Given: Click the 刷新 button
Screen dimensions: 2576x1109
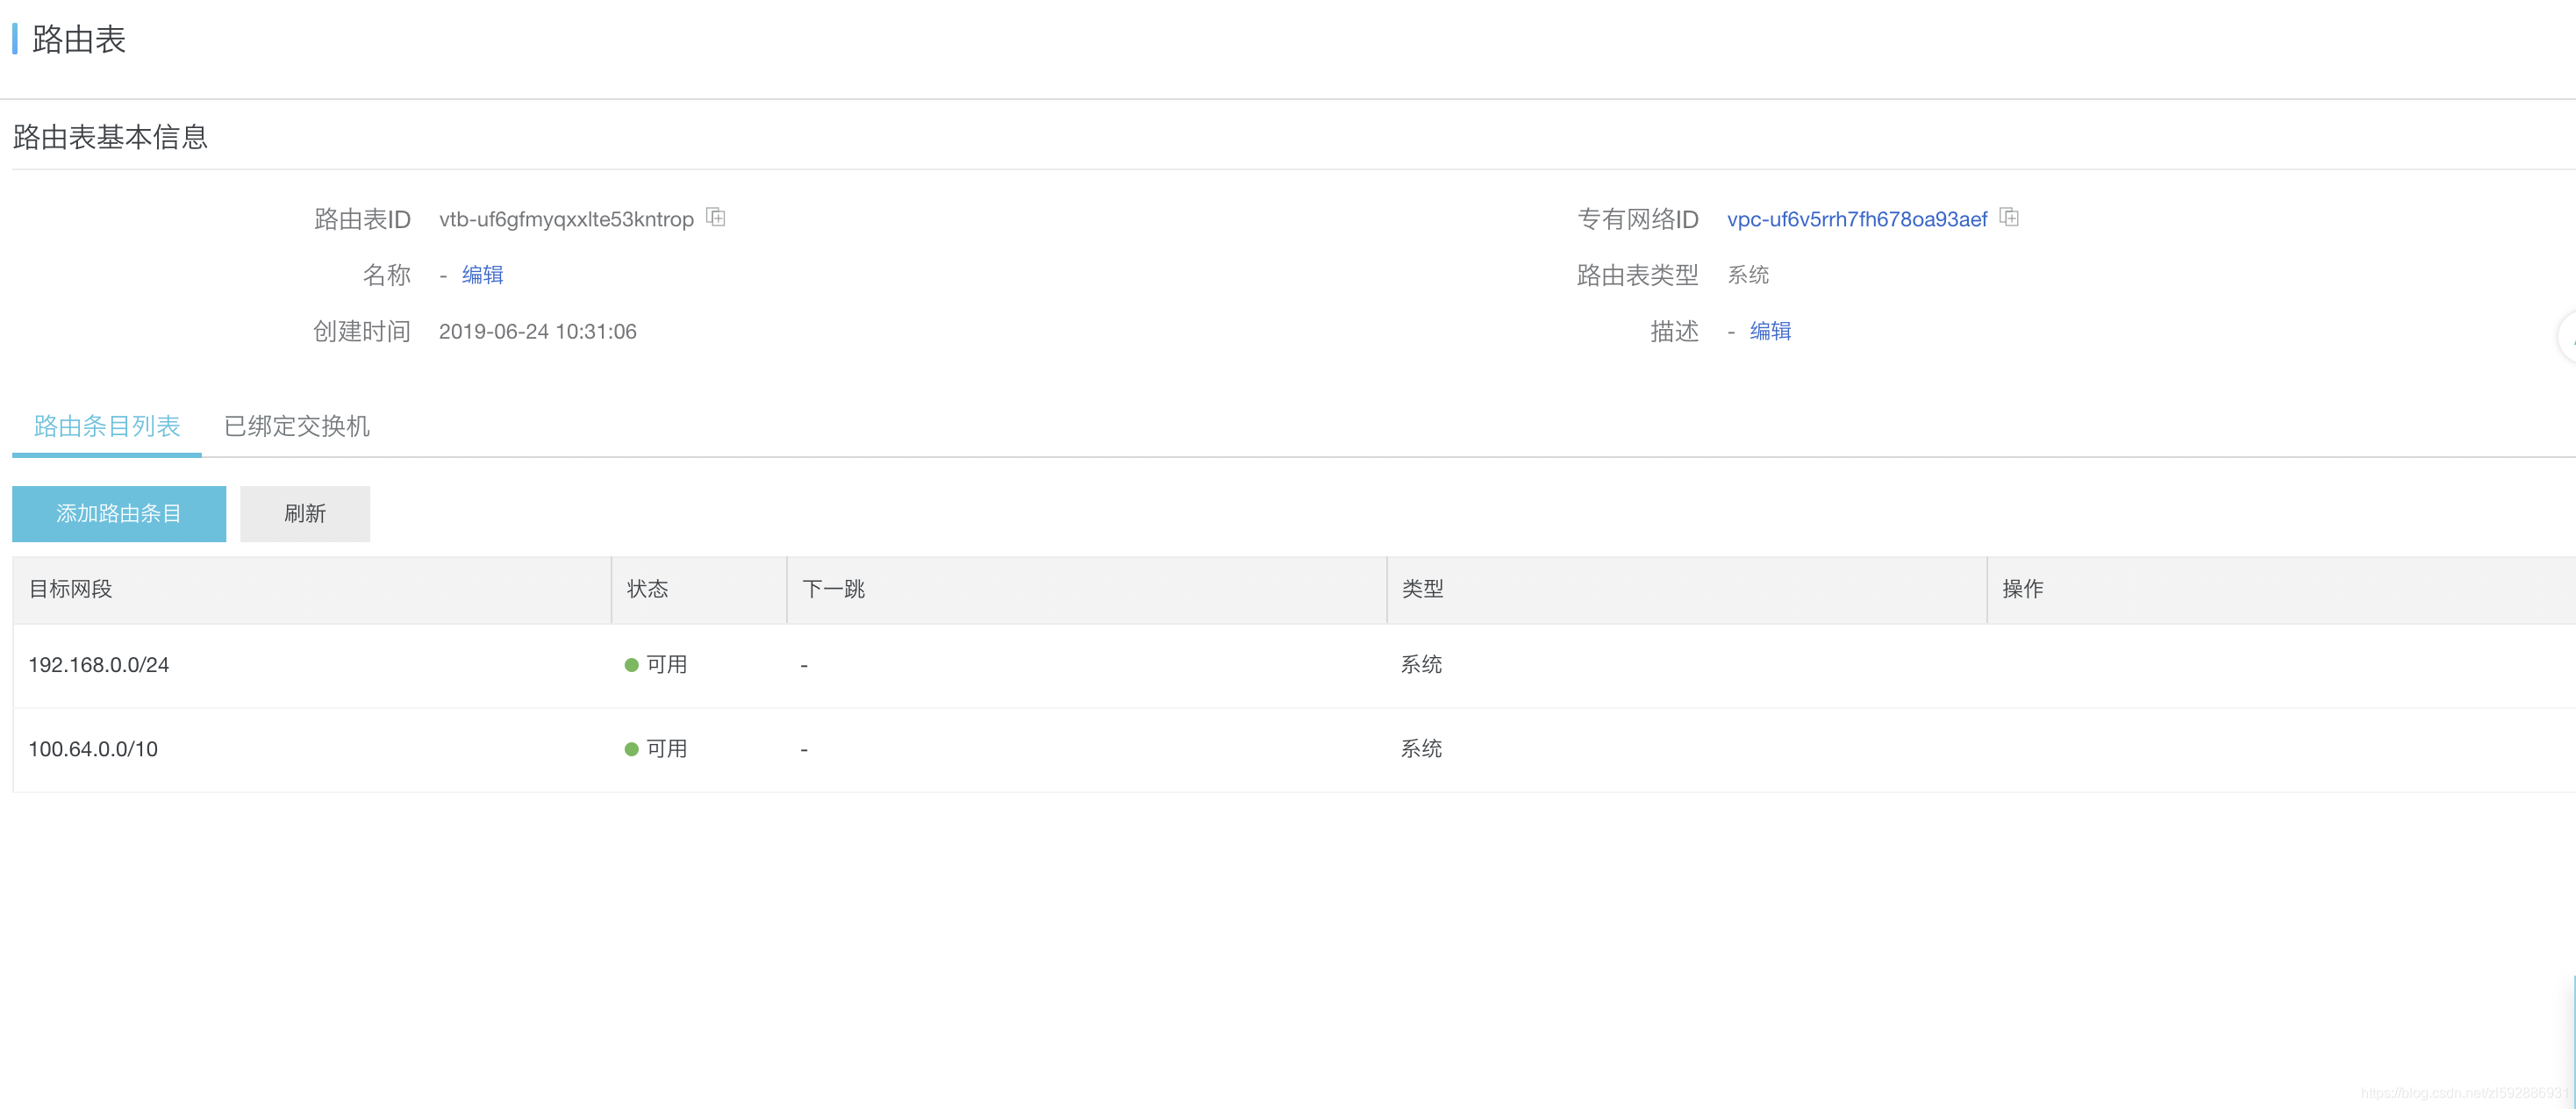Looking at the screenshot, I should tap(305, 514).
